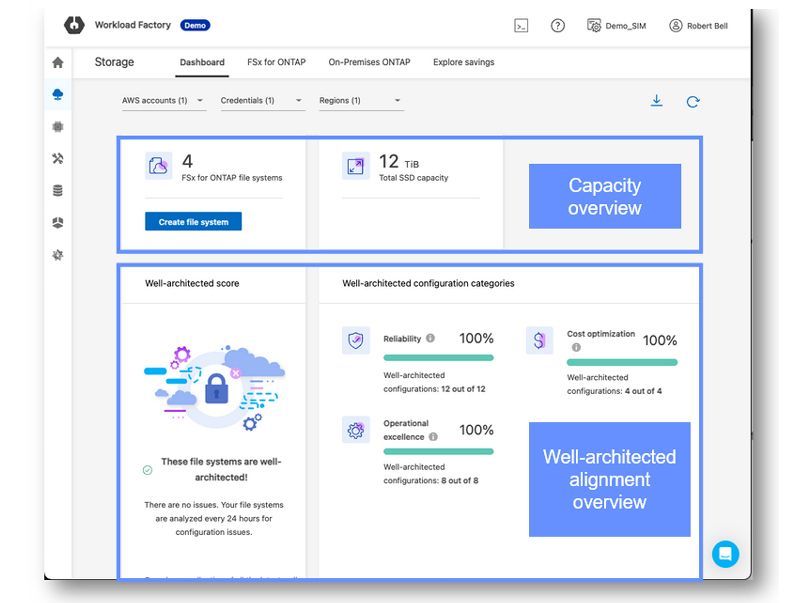This screenshot has height=603, width=804.
Task: Open the help question mark icon
Action: pos(558,26)
